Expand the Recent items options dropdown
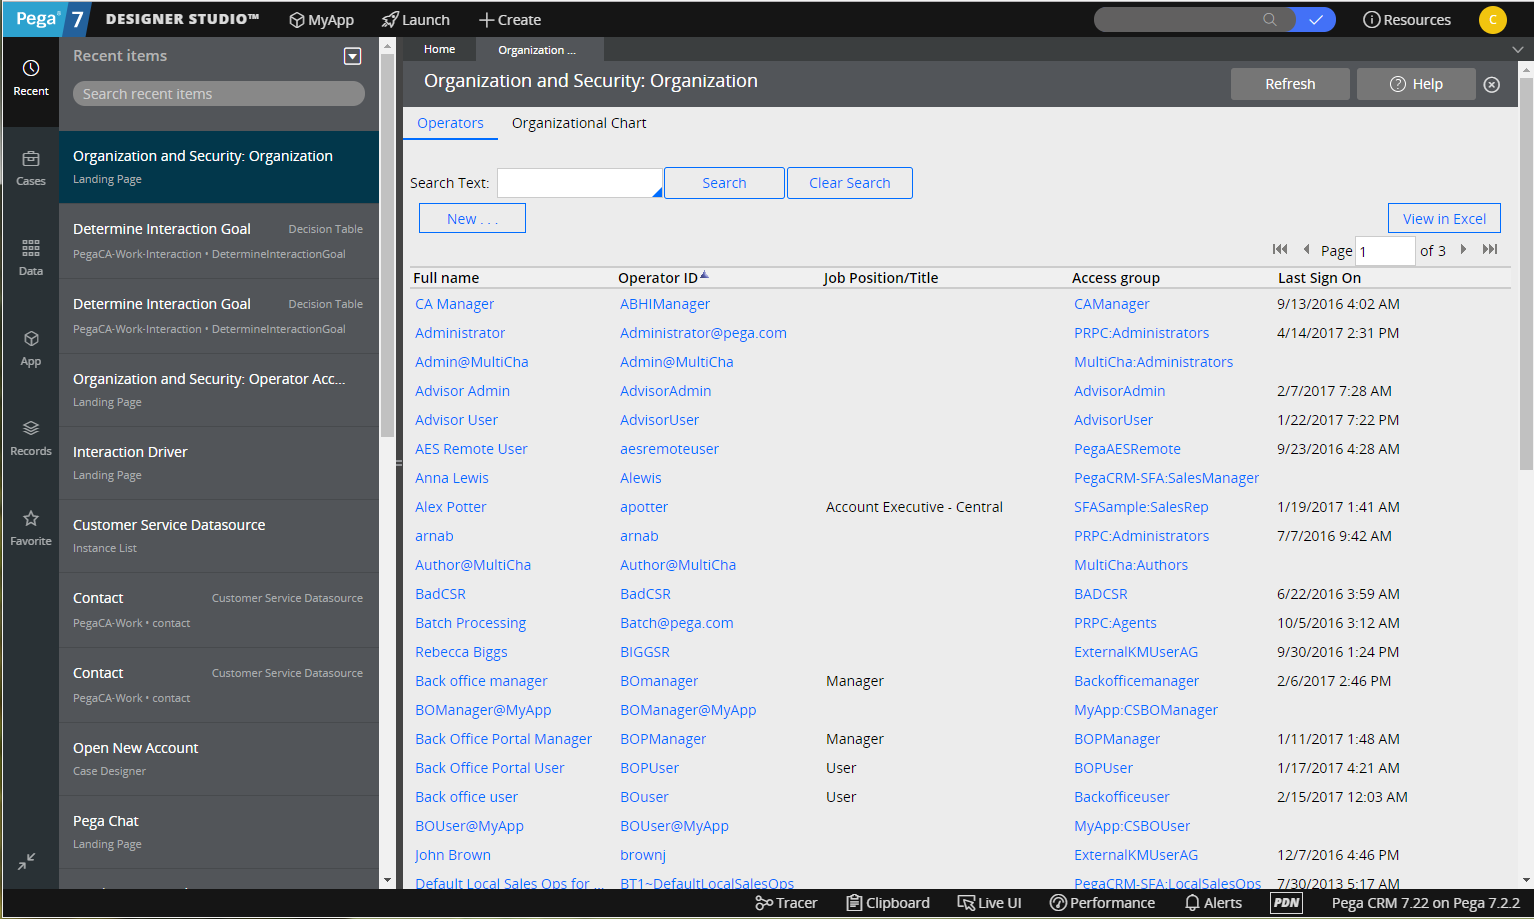 pyautogui.click(x=352, y=56)
